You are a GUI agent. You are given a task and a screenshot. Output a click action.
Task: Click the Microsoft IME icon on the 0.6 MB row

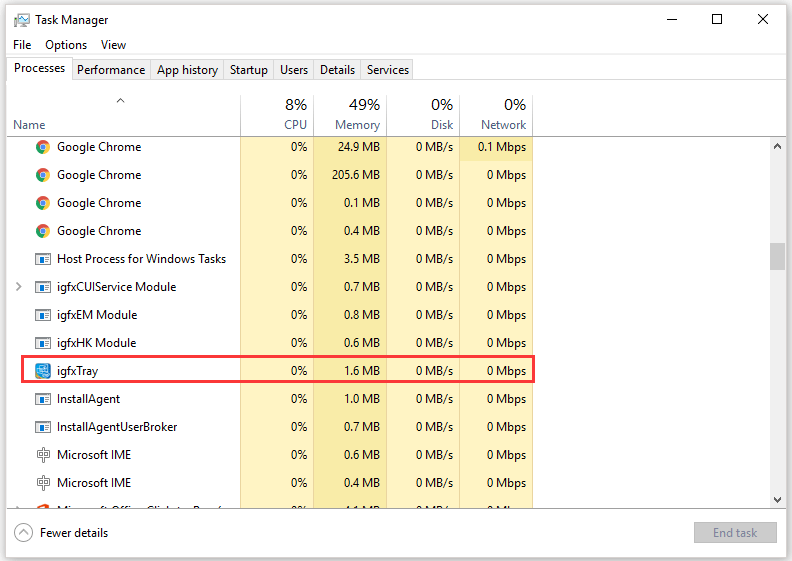[x=43, y=455]
